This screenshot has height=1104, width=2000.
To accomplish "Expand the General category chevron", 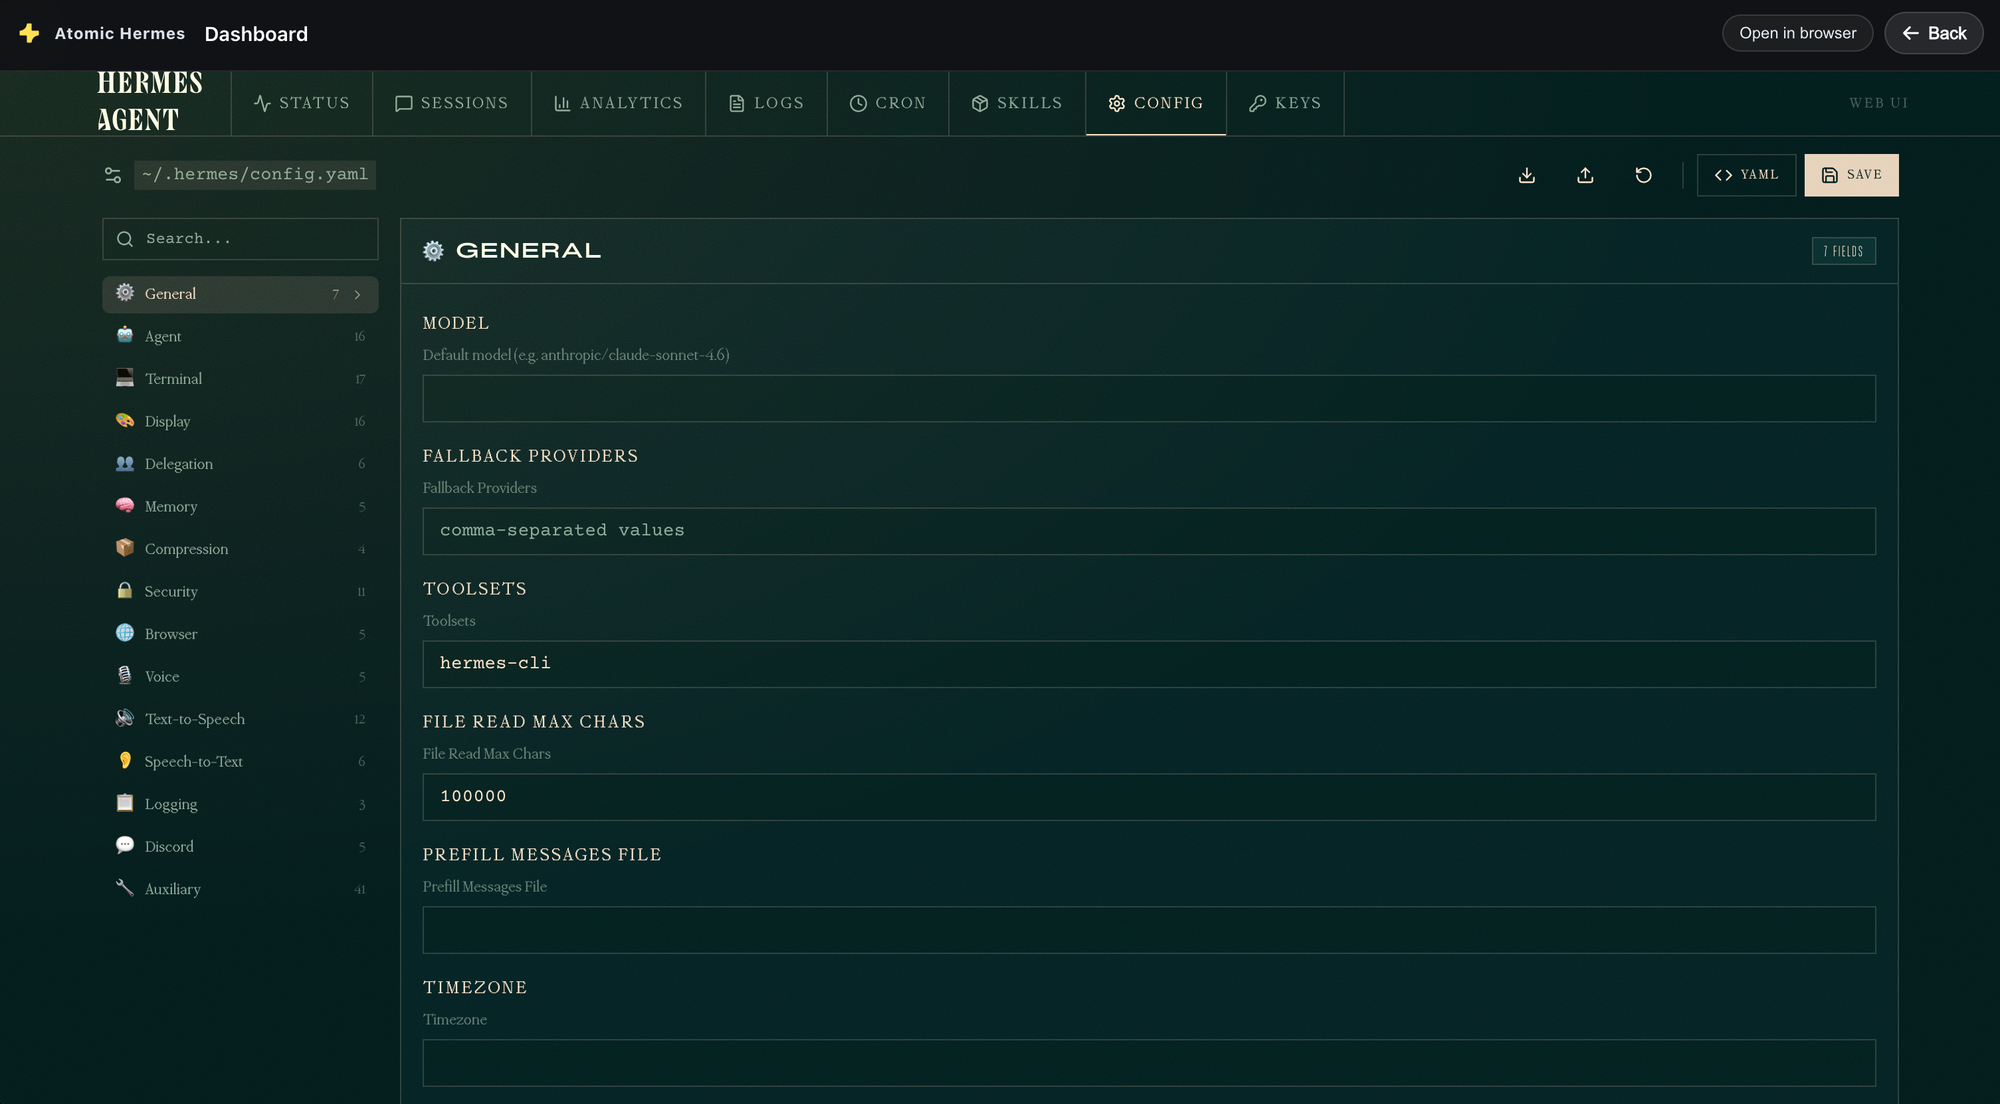I will tap(357, 294).
